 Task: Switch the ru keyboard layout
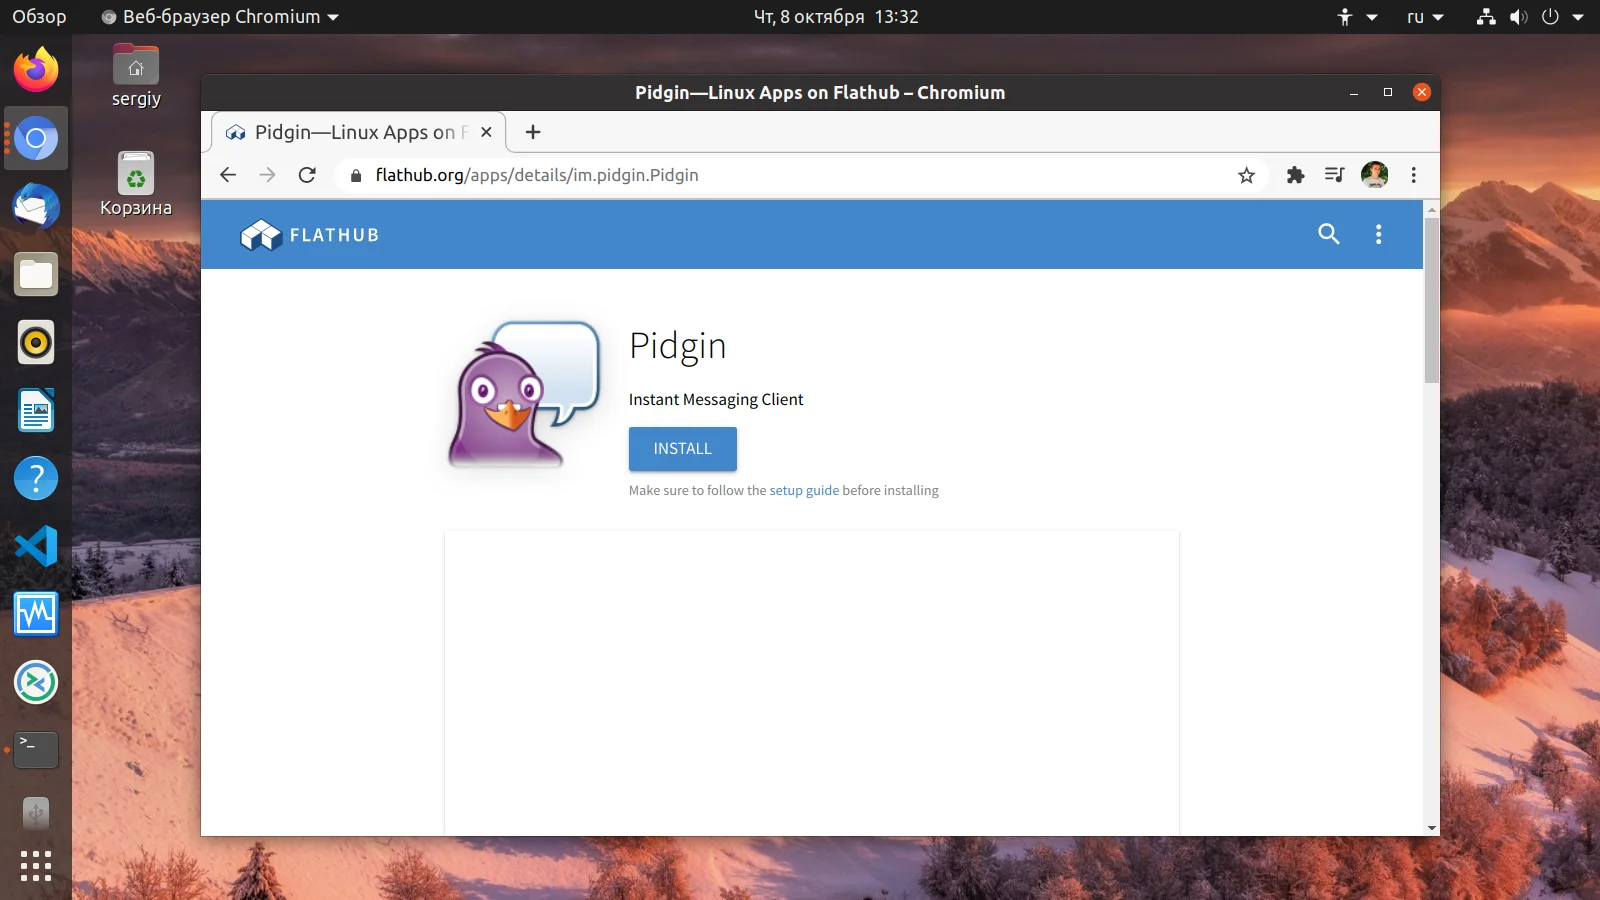coord(1425,17)
